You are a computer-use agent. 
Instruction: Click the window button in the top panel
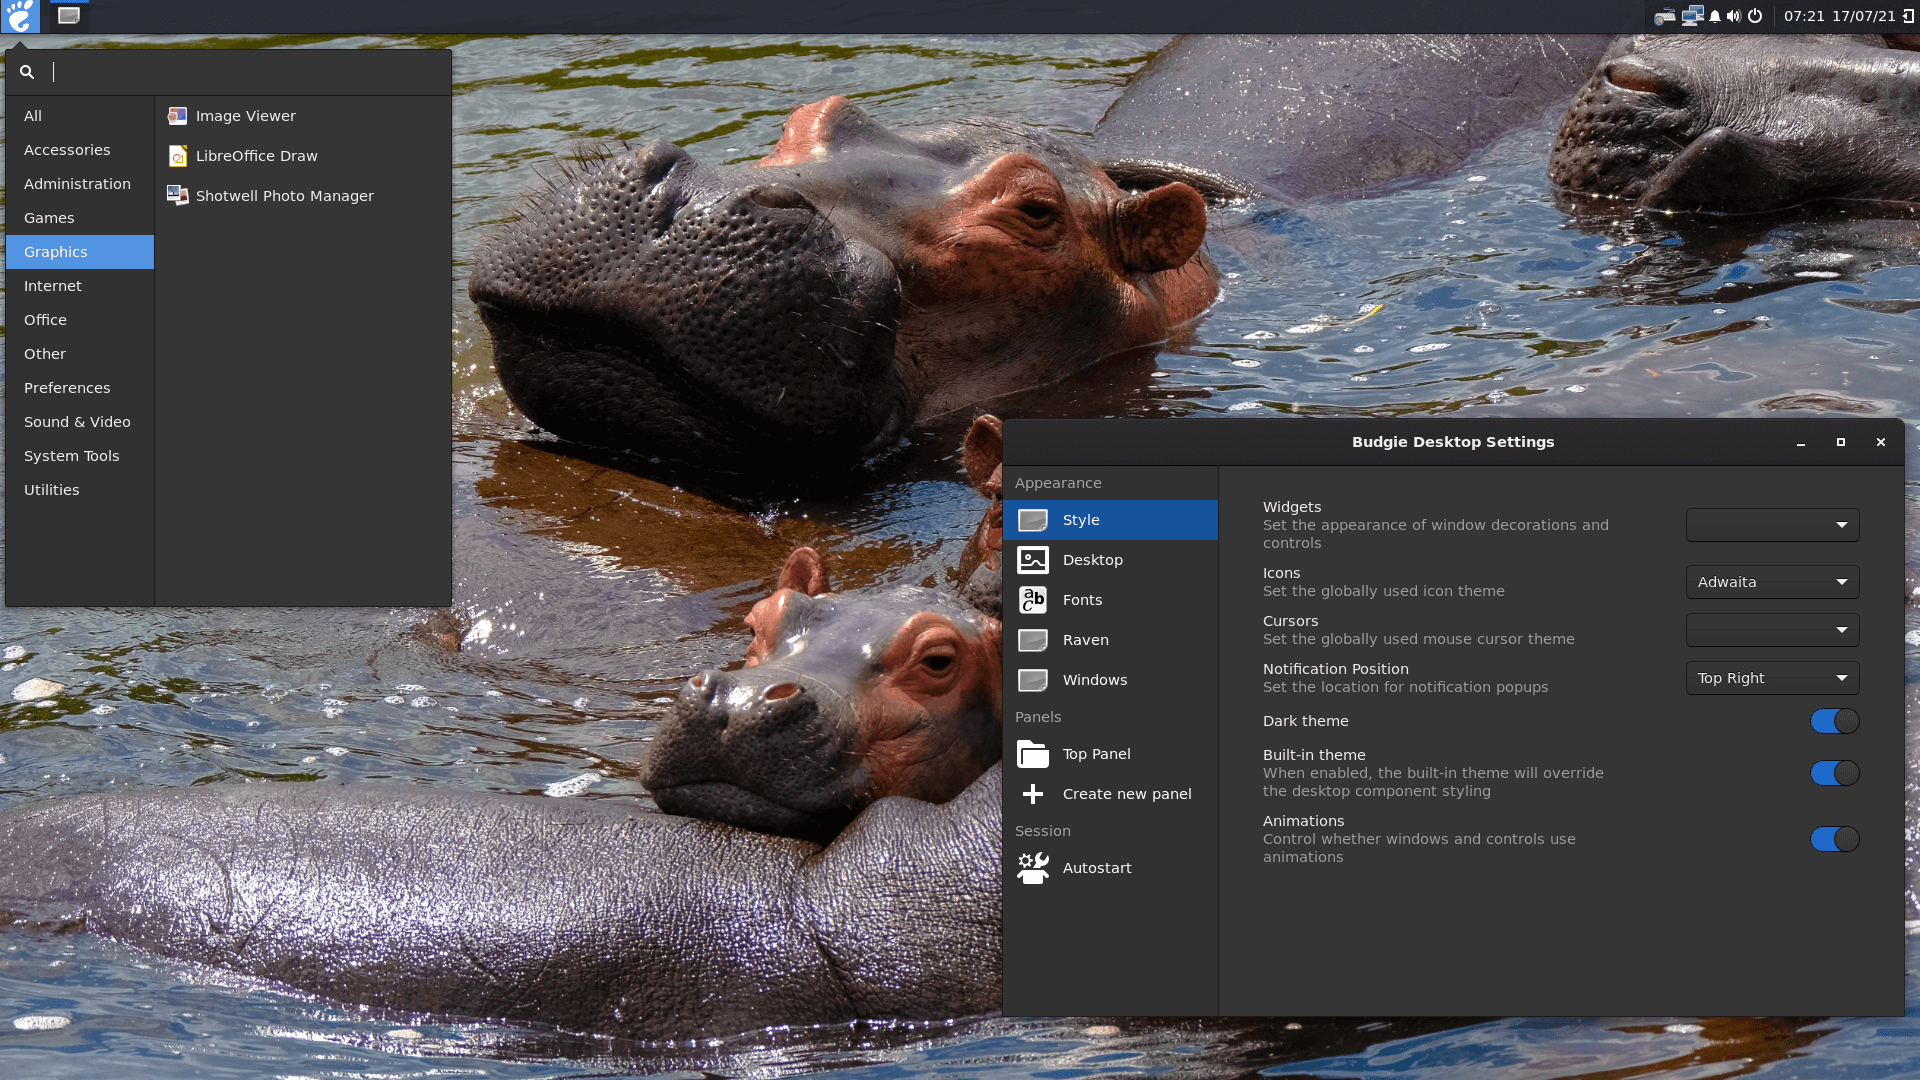click(x=68, y=16)
